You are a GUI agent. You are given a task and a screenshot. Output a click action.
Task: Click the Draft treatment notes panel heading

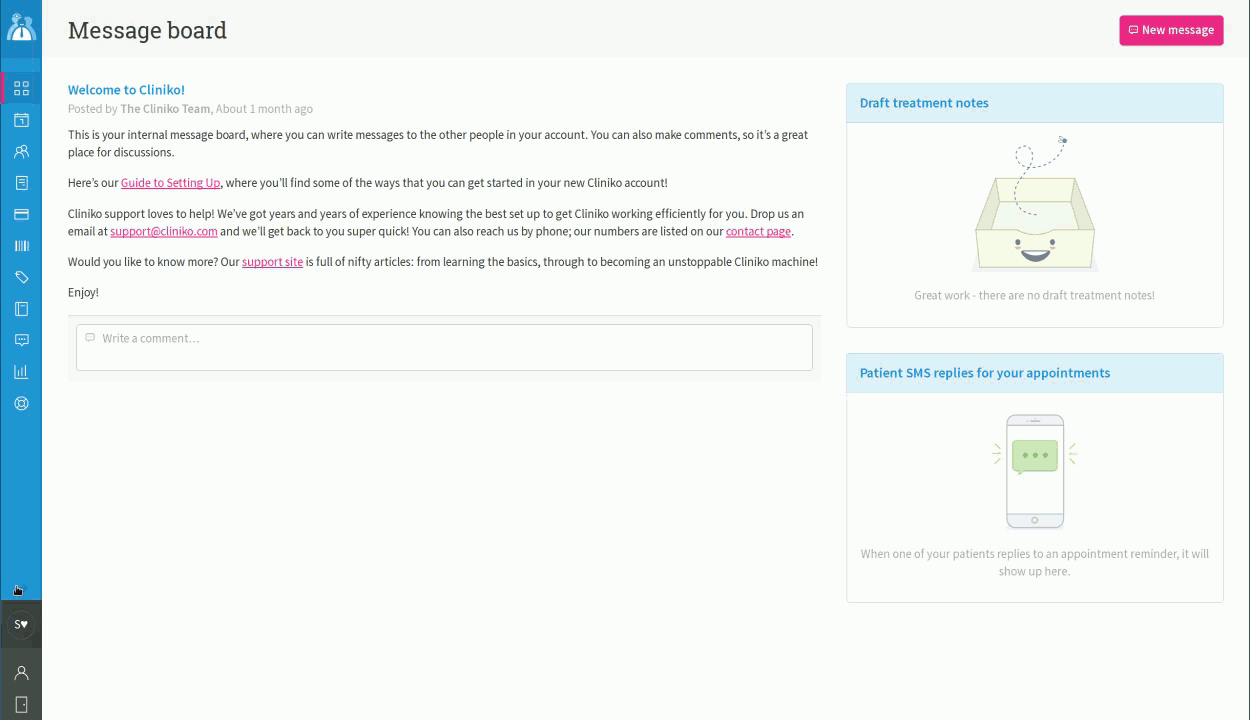924,103
